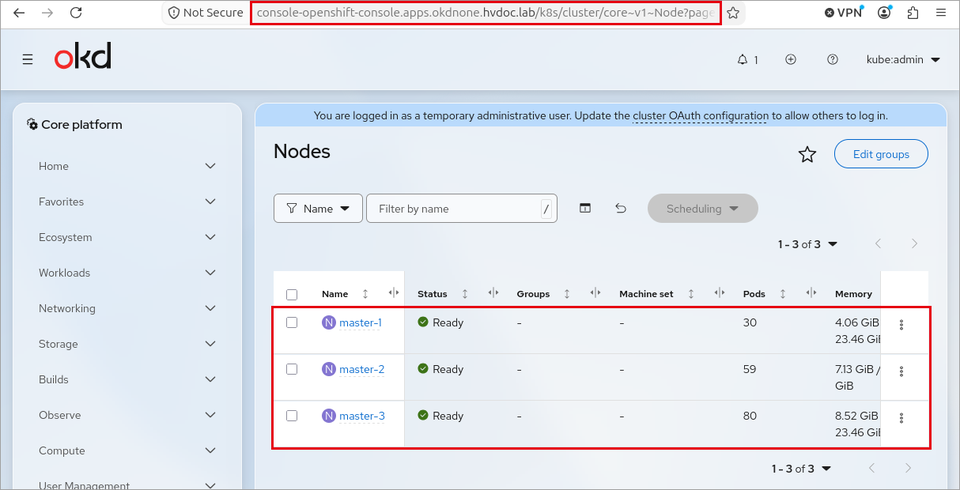The height and width of the screenshot is (490, 960).
Task: Toggle the OKD navigation hamburger menu
Action: [28, 59]
